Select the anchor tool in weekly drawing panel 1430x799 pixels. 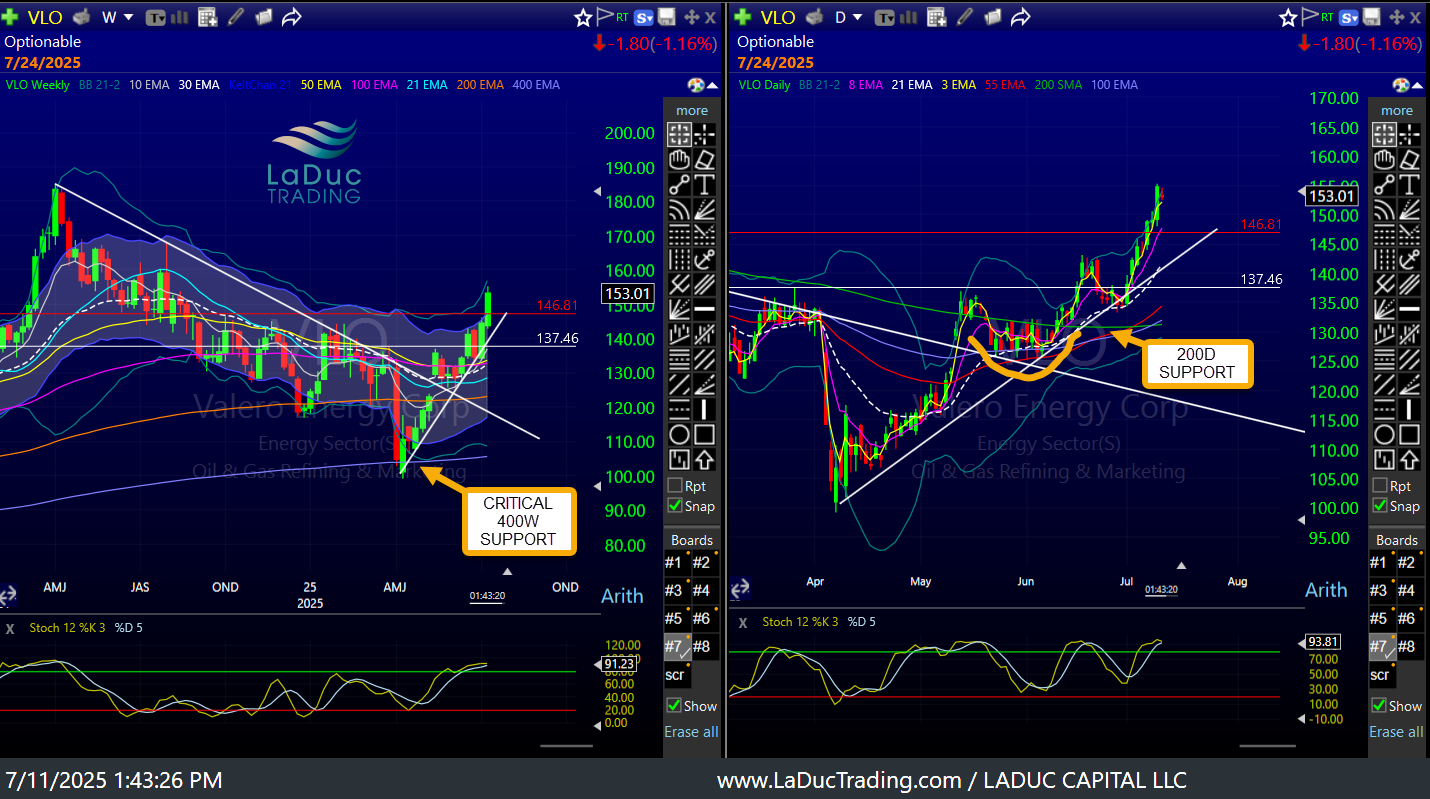point(704,259)
